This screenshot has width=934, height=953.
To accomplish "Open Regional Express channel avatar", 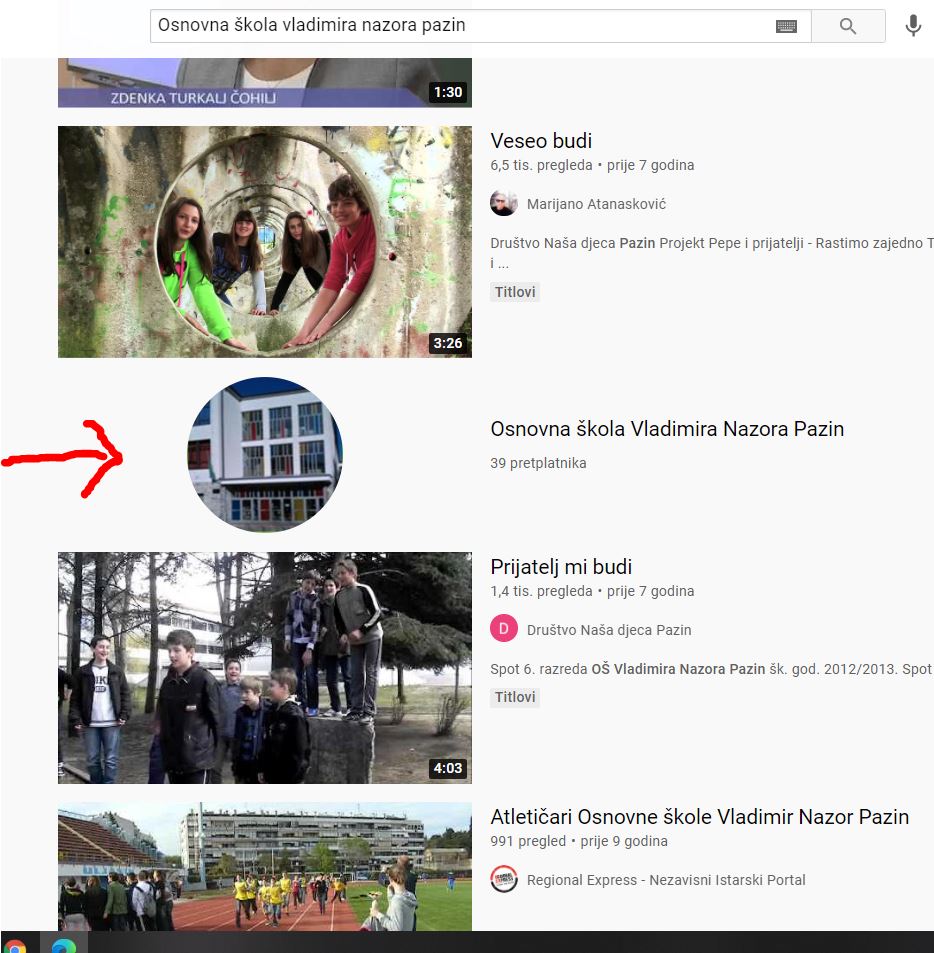I will (x=504, y=879).
